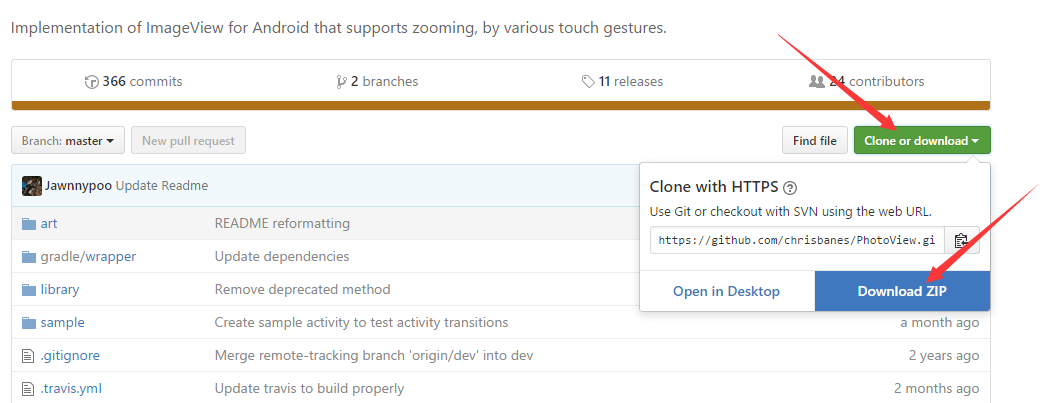Click the .travis.yml file icon
The height and width of the screenshot is (403, 1056).
point(29,388)
